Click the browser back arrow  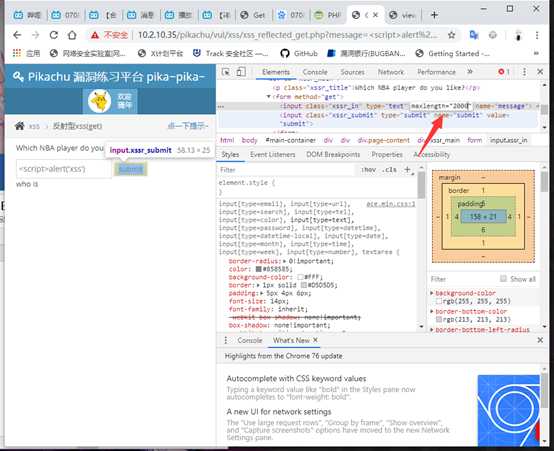click(17, 35)
